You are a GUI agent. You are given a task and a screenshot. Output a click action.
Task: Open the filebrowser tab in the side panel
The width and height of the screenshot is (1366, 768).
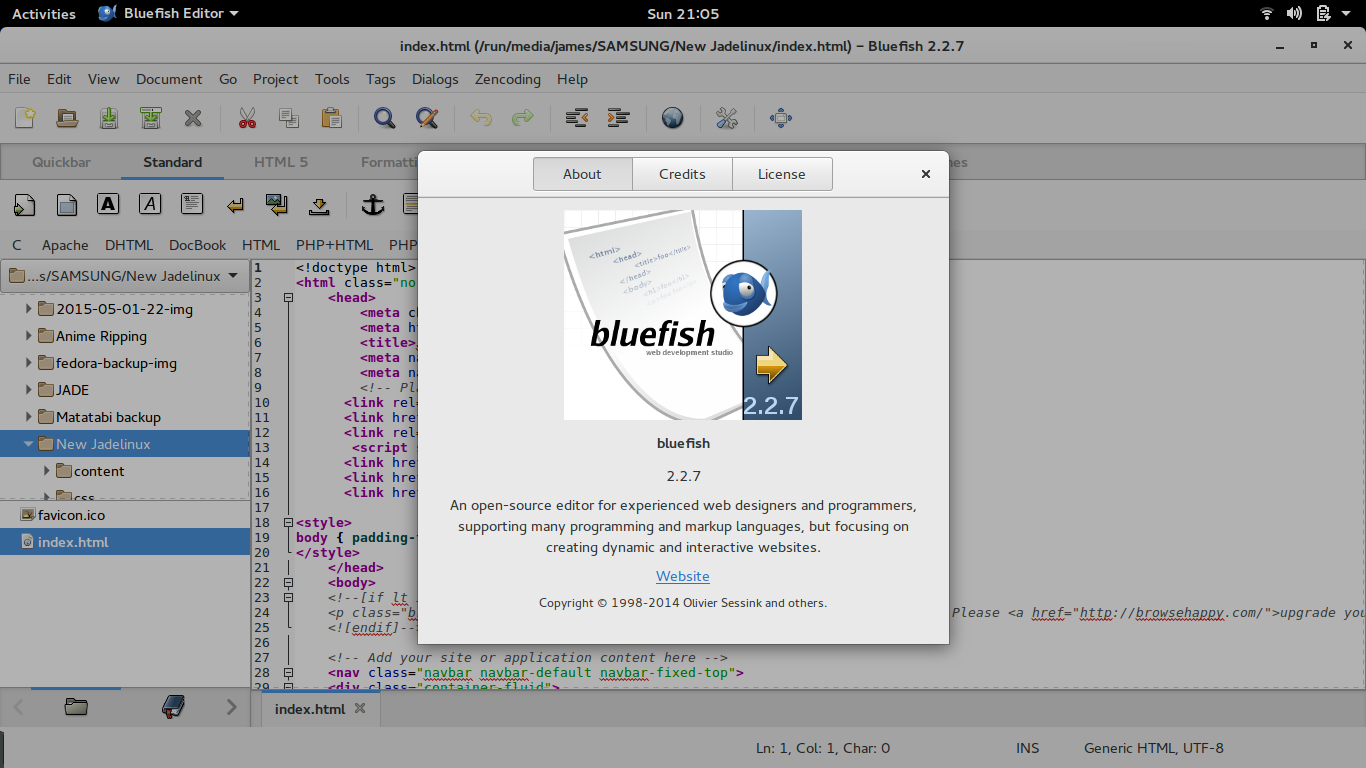click(x=76, y=707)
